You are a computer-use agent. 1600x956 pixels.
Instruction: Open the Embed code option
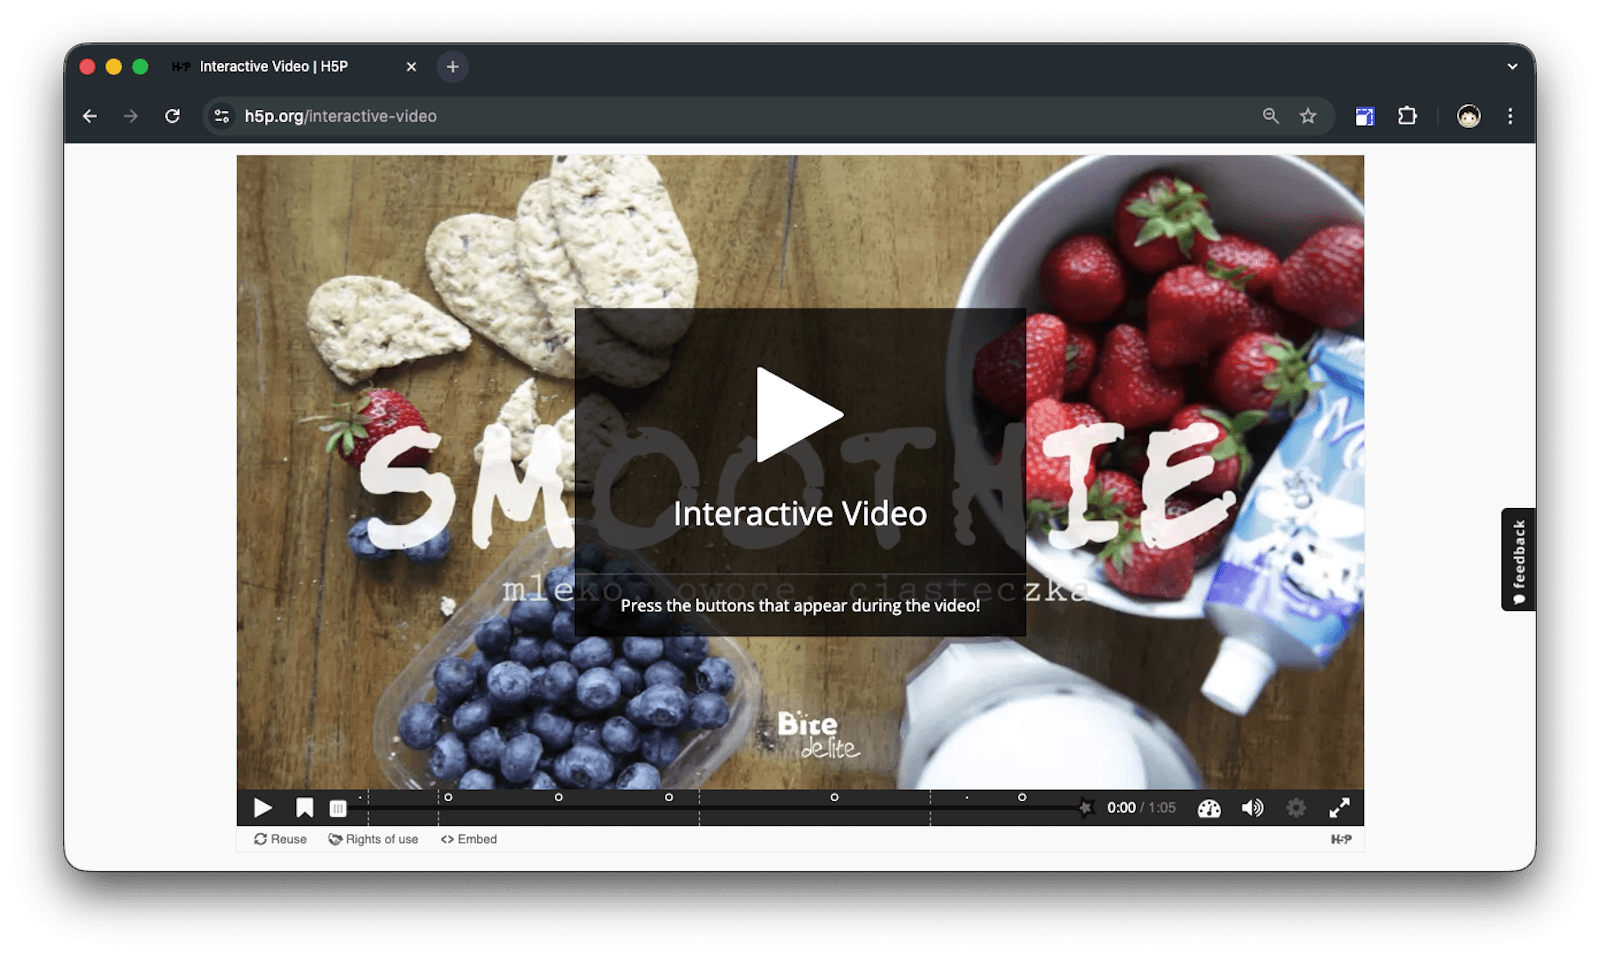click(x=469, y=839)
